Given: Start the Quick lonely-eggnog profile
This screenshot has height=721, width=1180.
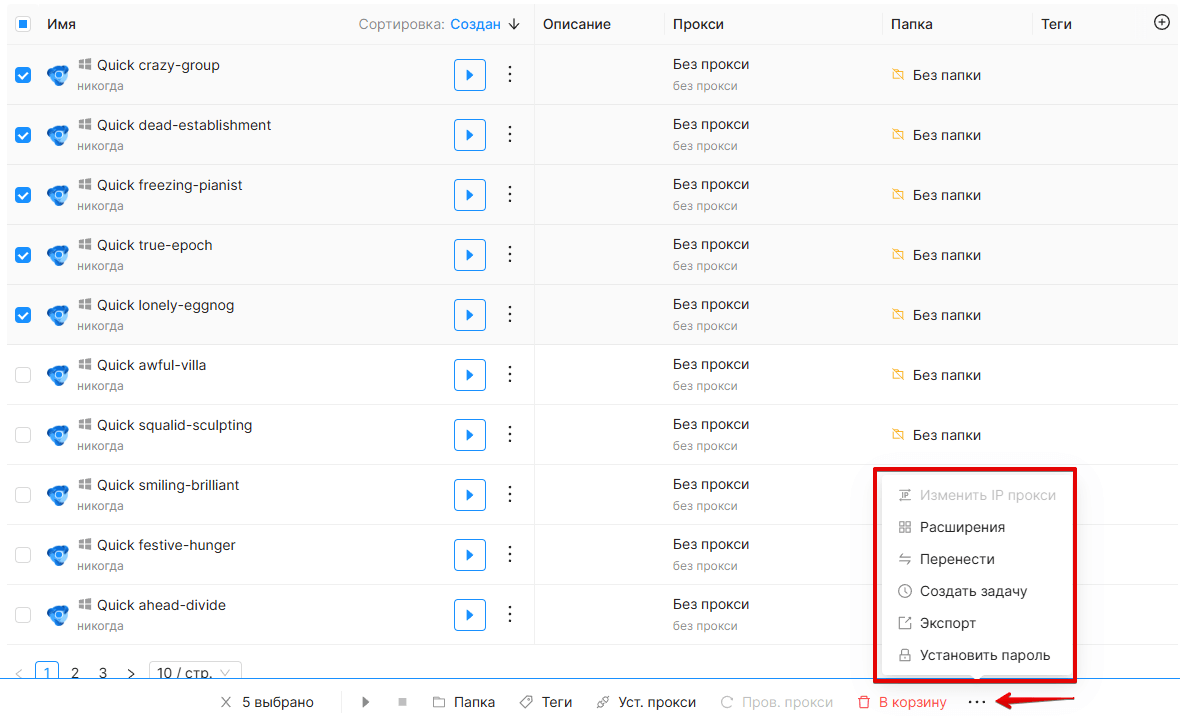Looking at the screenshot, I should coord(470,315).
